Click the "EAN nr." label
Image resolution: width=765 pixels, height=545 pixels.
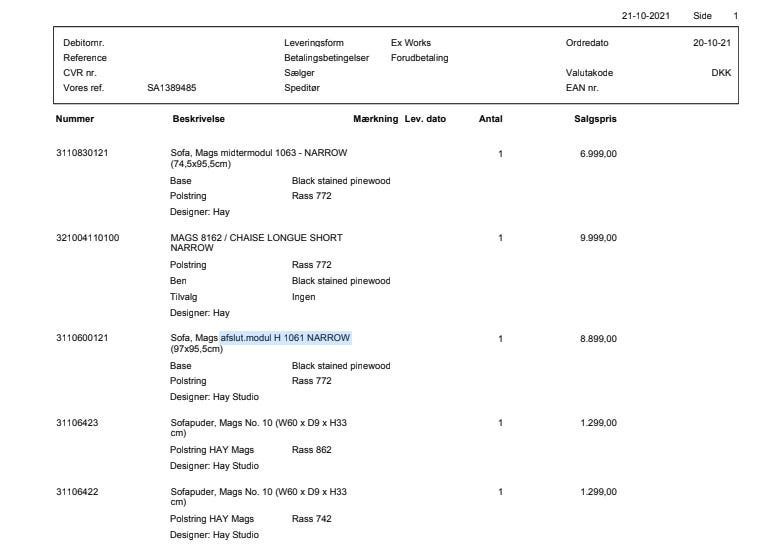(x=582, y=88)
